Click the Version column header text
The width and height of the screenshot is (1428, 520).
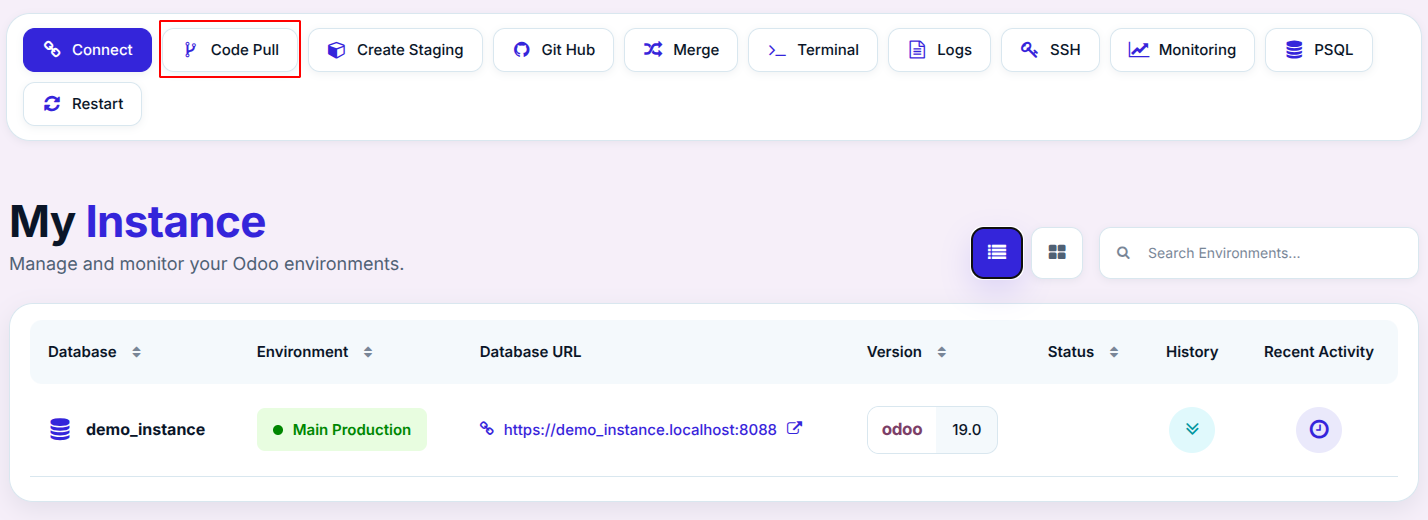click(x=894, y=352)
